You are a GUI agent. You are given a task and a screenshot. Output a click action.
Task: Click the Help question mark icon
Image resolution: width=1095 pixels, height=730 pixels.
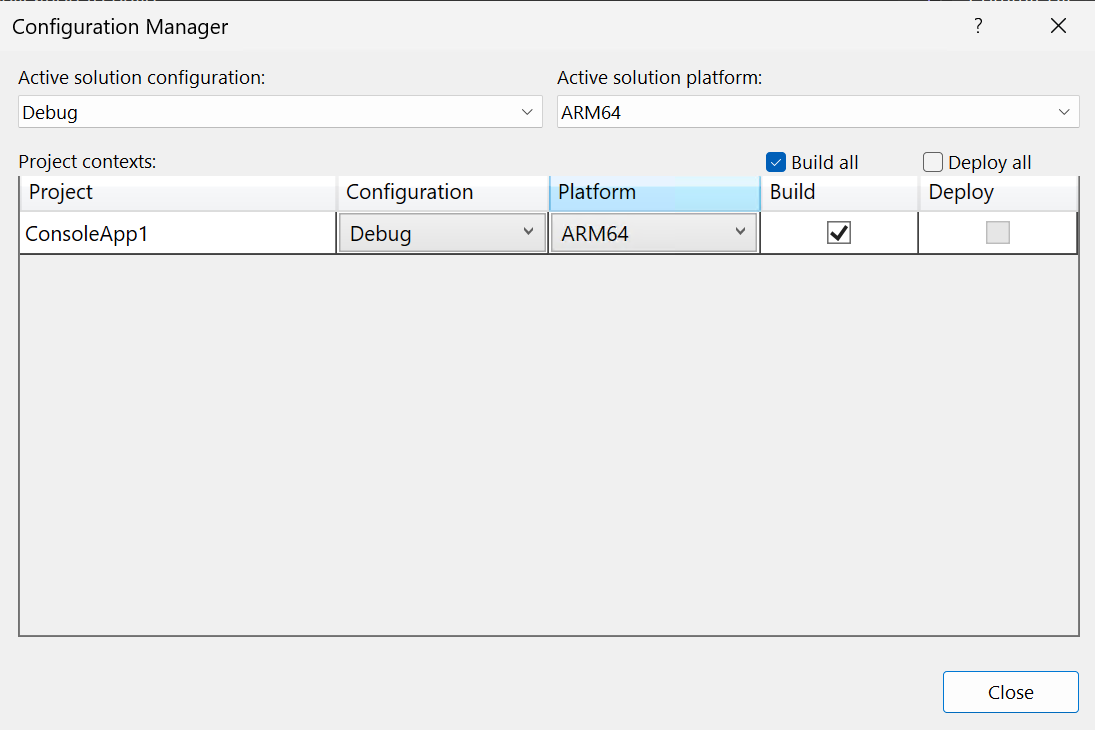[978, 26]
